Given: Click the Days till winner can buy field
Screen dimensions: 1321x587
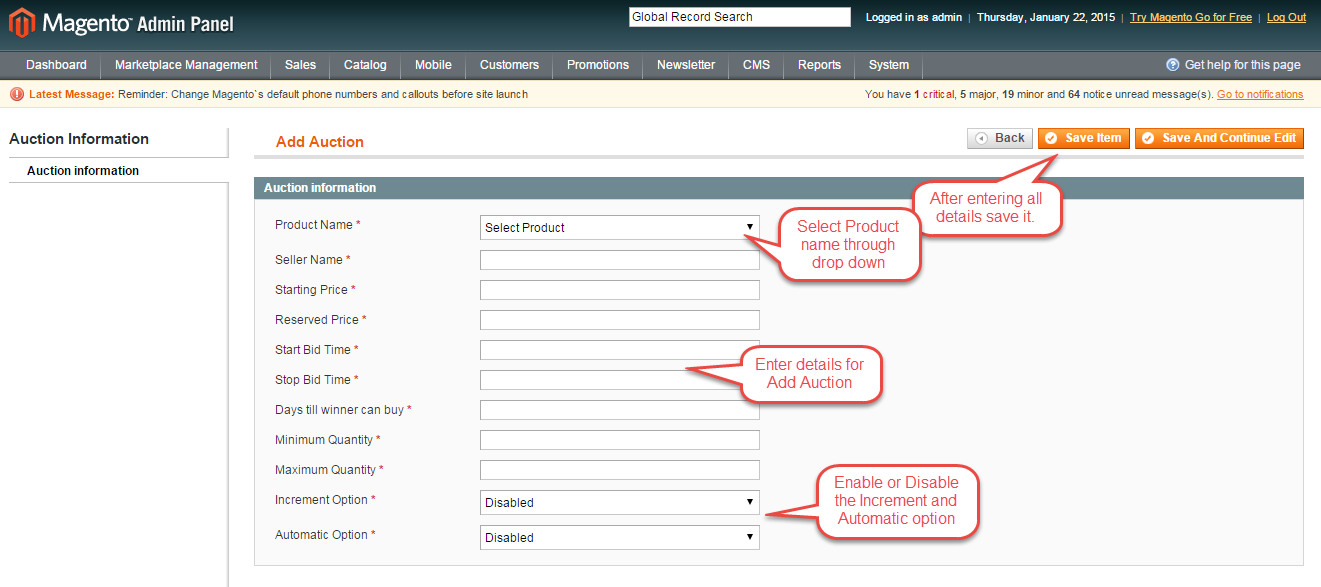Looking at the screenshot, I should tap(620, 410).
